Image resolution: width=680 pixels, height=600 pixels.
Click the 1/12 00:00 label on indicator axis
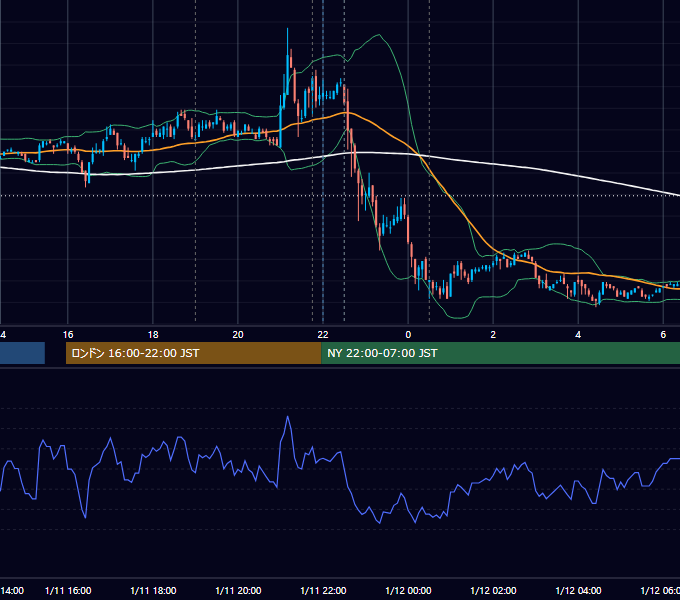(408, 590)
